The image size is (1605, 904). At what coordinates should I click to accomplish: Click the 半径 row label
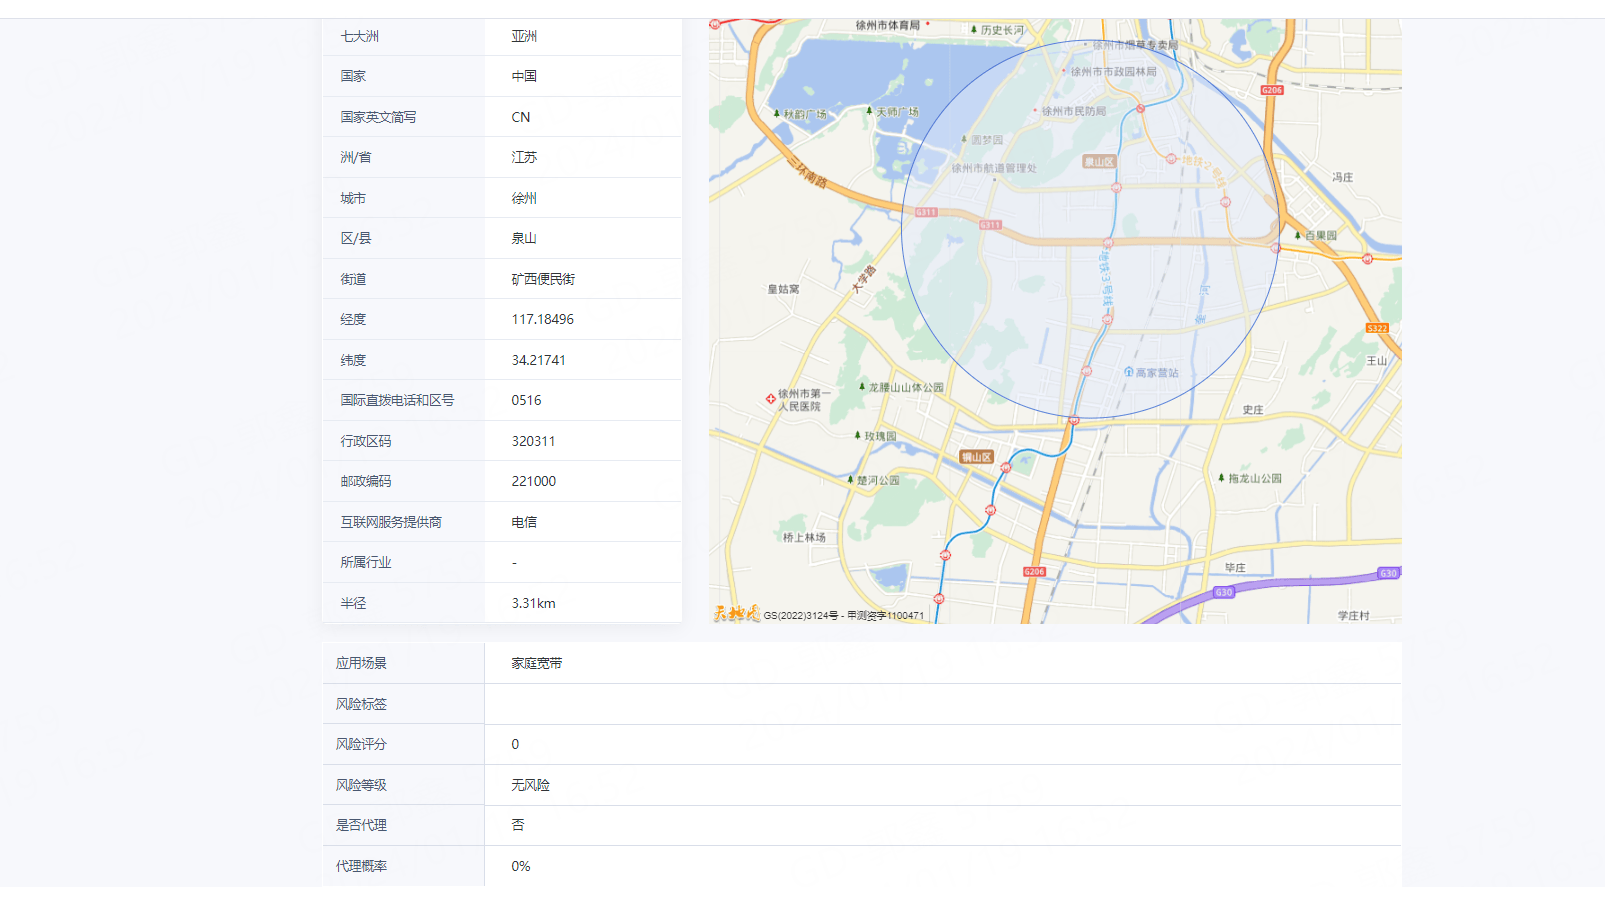(353, 603)
